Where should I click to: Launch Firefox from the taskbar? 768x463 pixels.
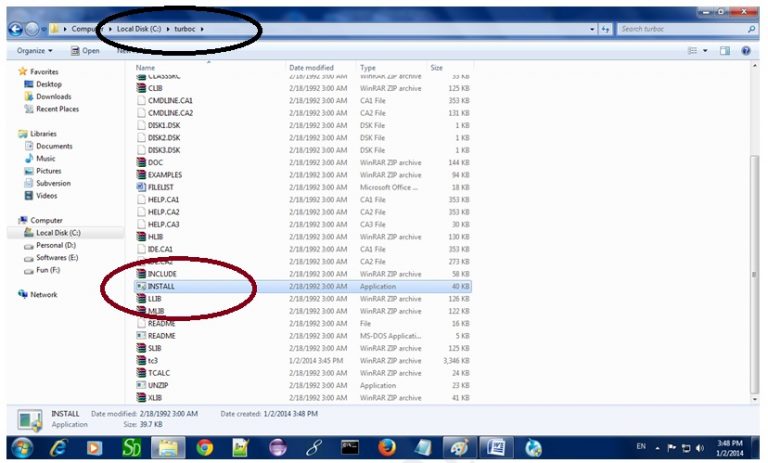pos(386,447)
